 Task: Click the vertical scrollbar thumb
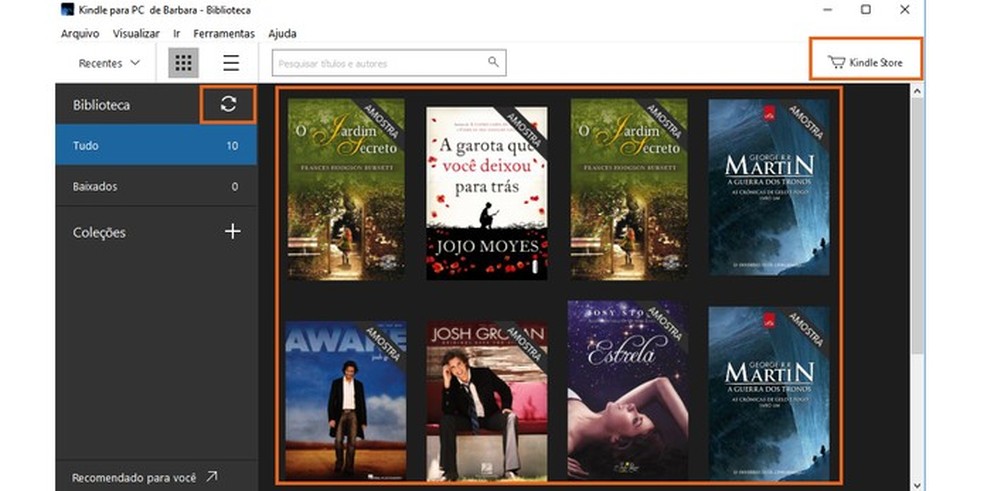(x=916, y=226)
